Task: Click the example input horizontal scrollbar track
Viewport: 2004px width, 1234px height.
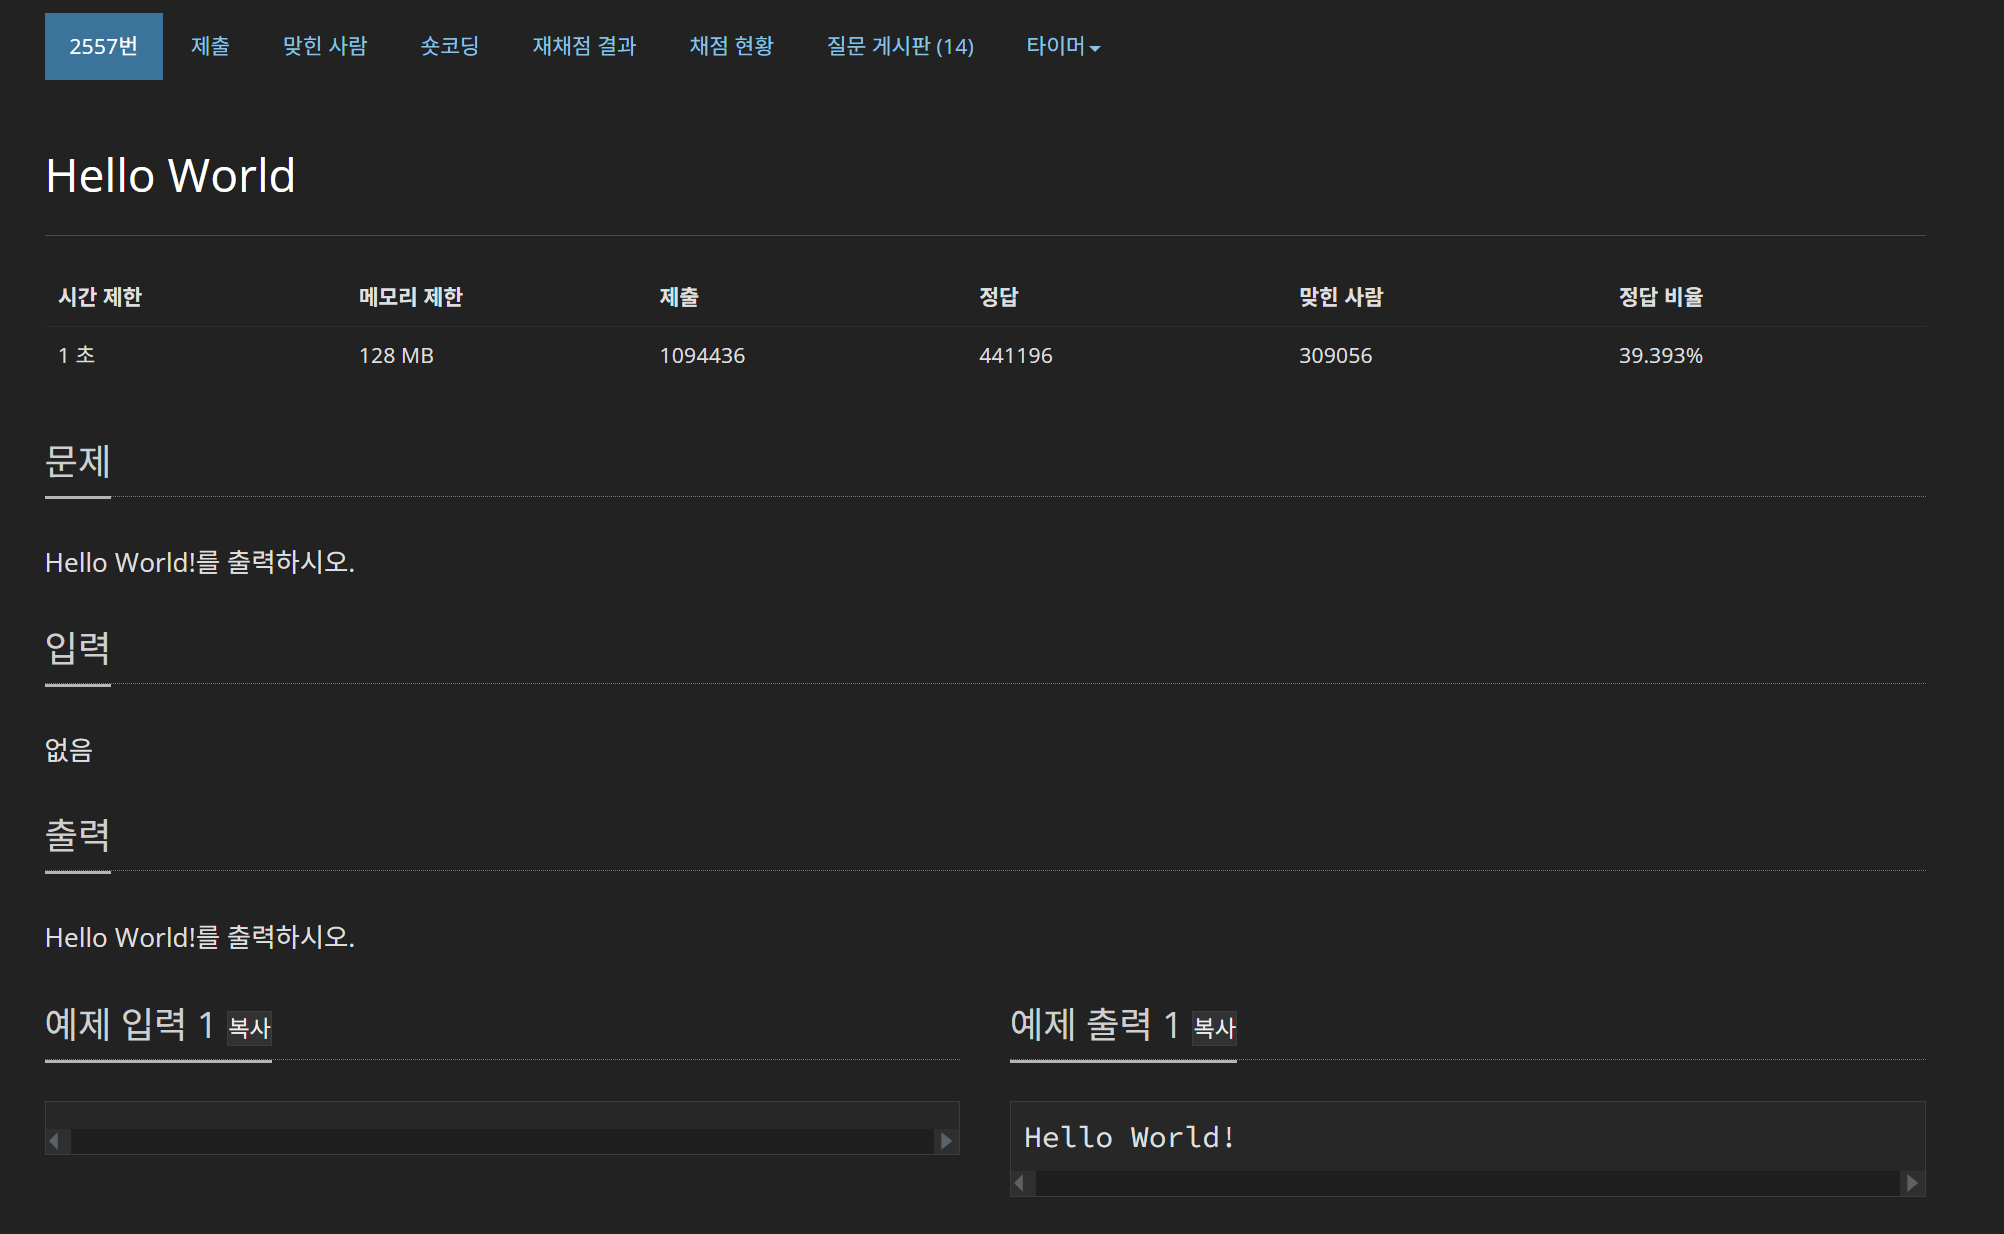Action: point(500,1141)
